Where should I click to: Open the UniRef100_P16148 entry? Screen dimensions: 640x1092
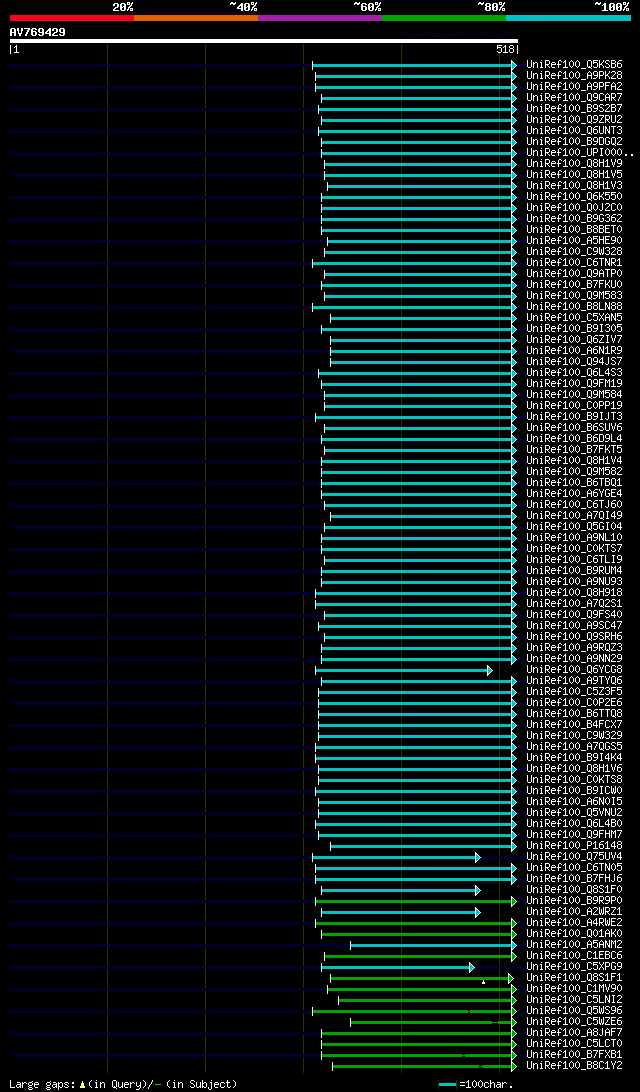[x=575, y=845]
